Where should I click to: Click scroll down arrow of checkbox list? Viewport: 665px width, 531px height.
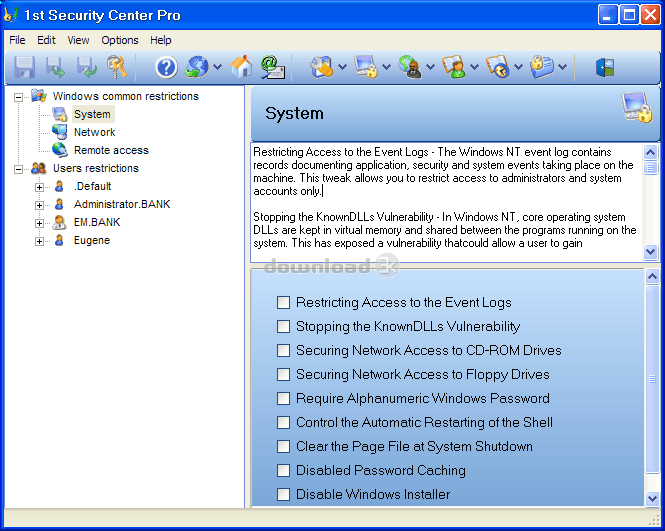pos(652,499)
